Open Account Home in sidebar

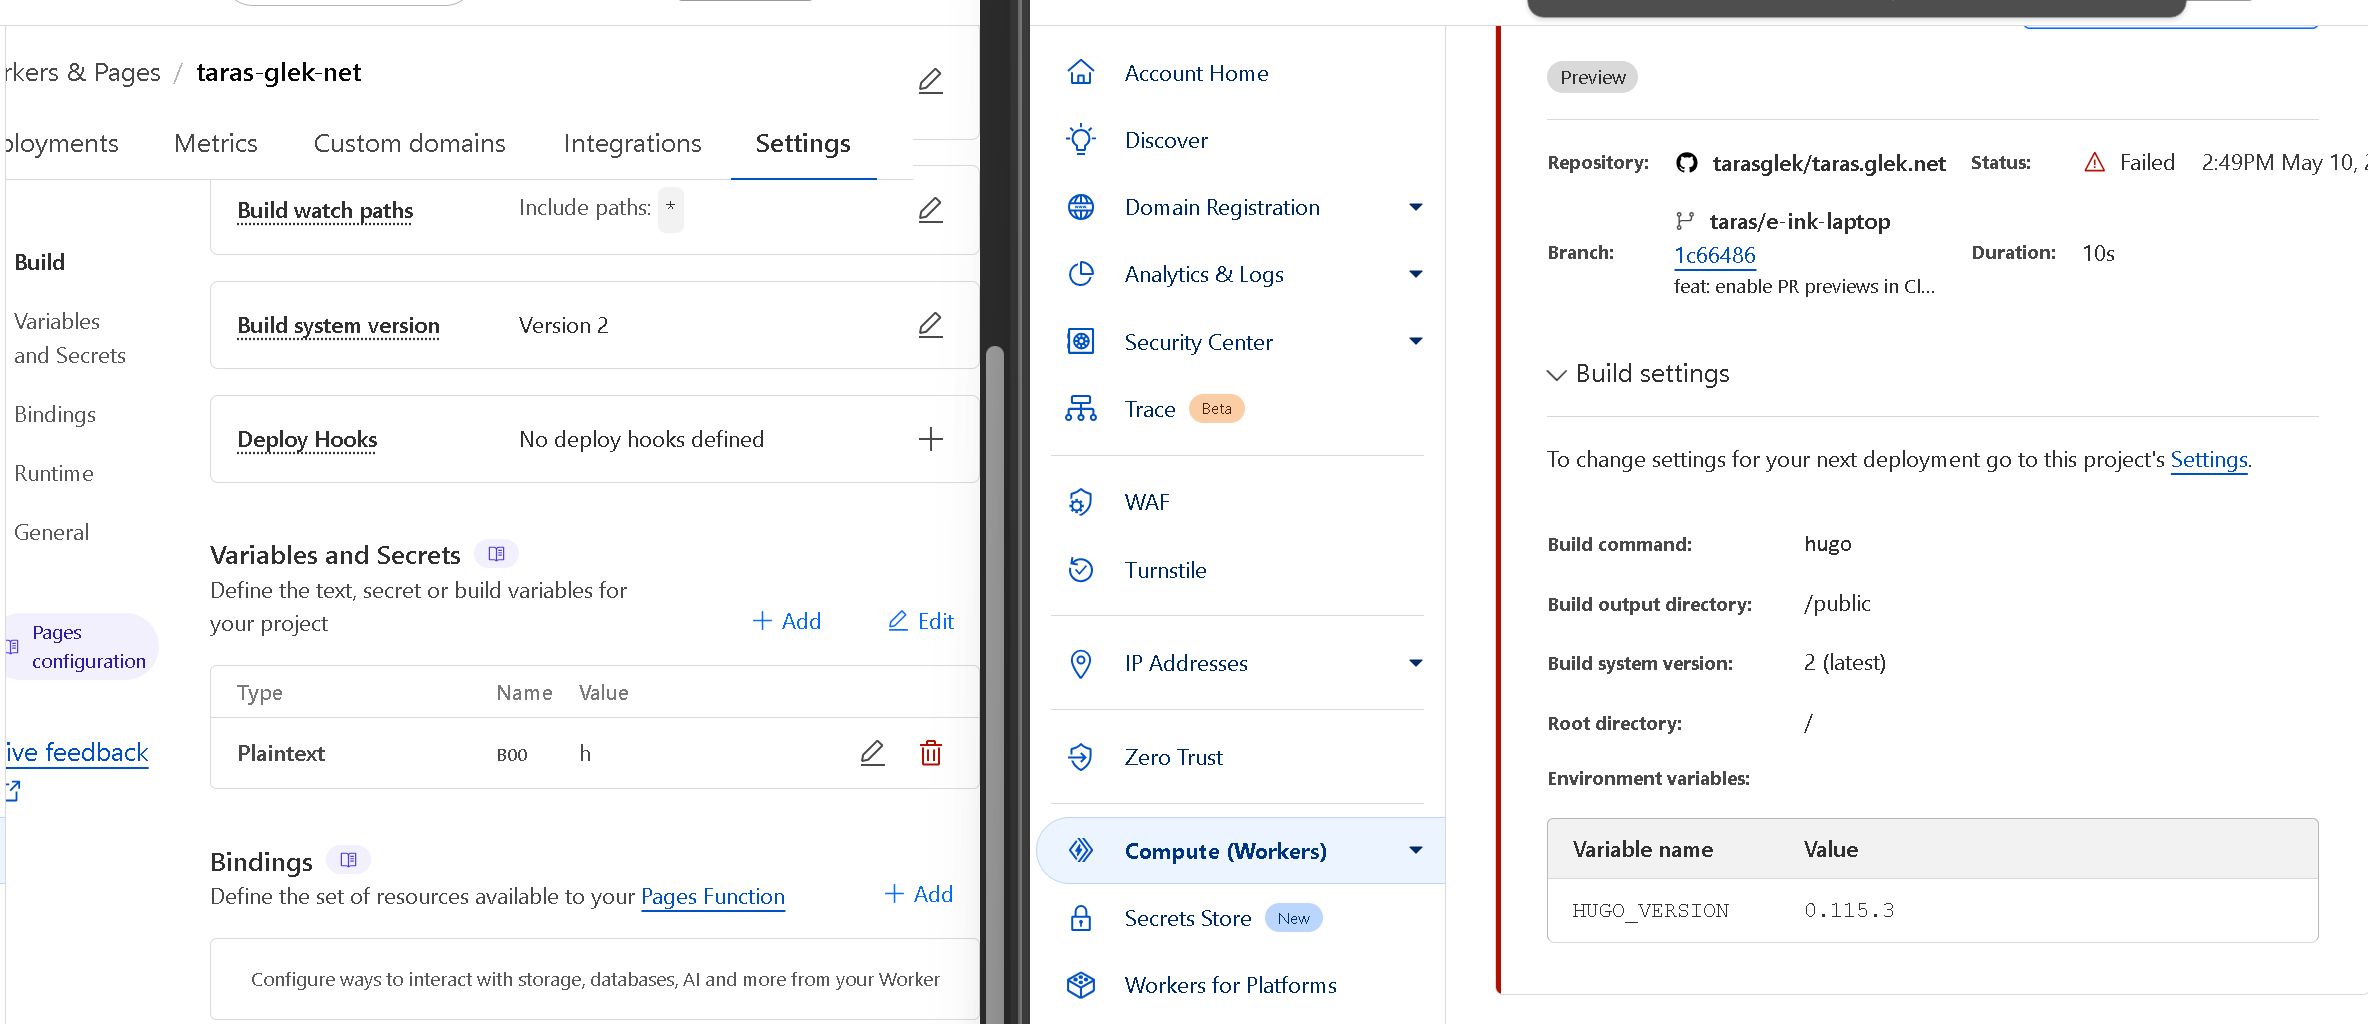point(1197,73)
